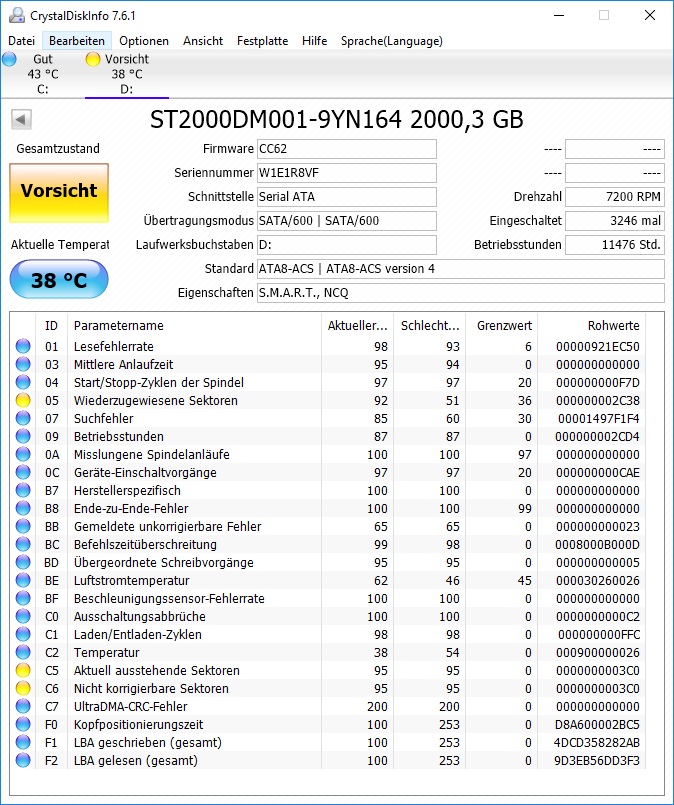Click the previous disk arrow button

(21, 120)
